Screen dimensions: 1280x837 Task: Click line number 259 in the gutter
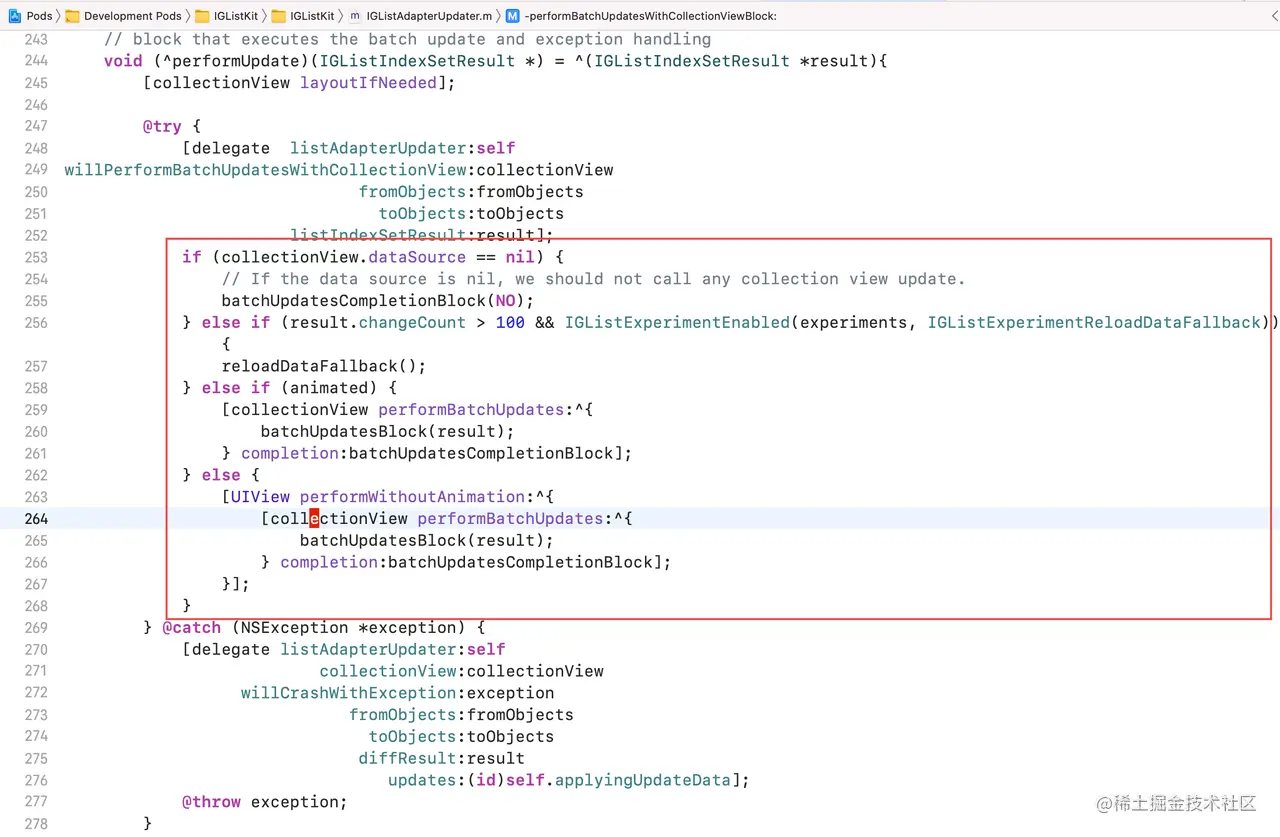point(36,409)
